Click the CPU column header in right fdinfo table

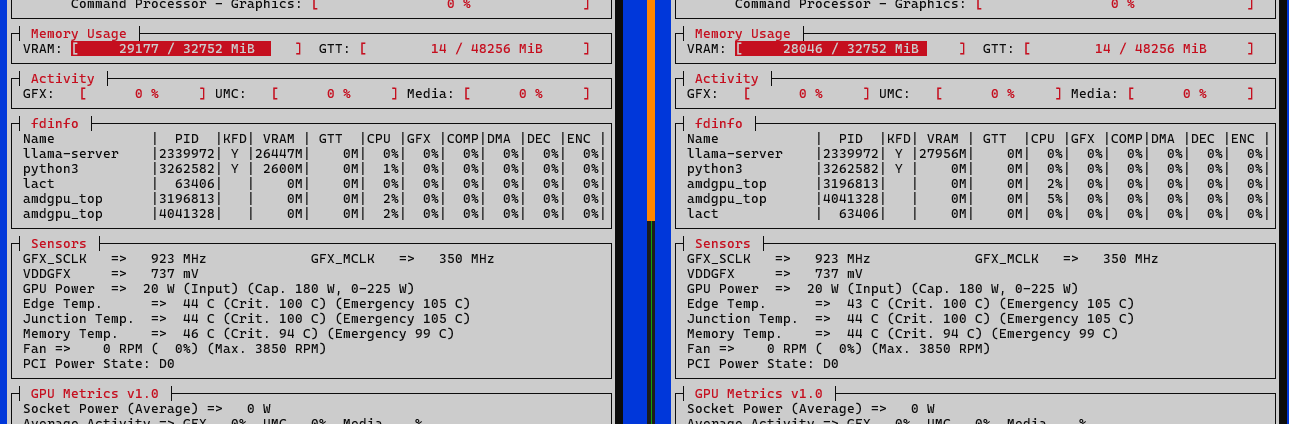point(1042,139)
